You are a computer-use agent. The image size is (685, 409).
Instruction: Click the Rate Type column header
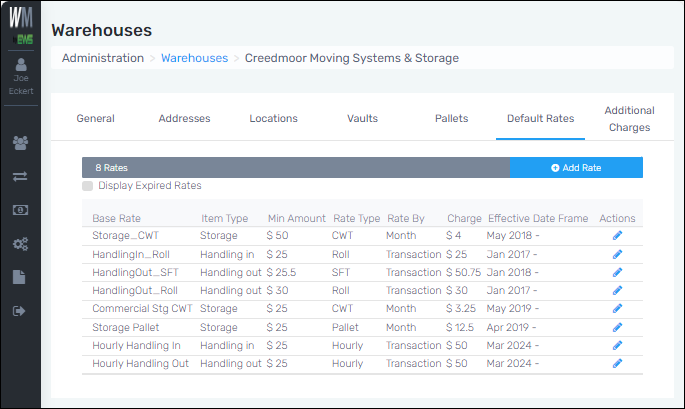(356, 218)
